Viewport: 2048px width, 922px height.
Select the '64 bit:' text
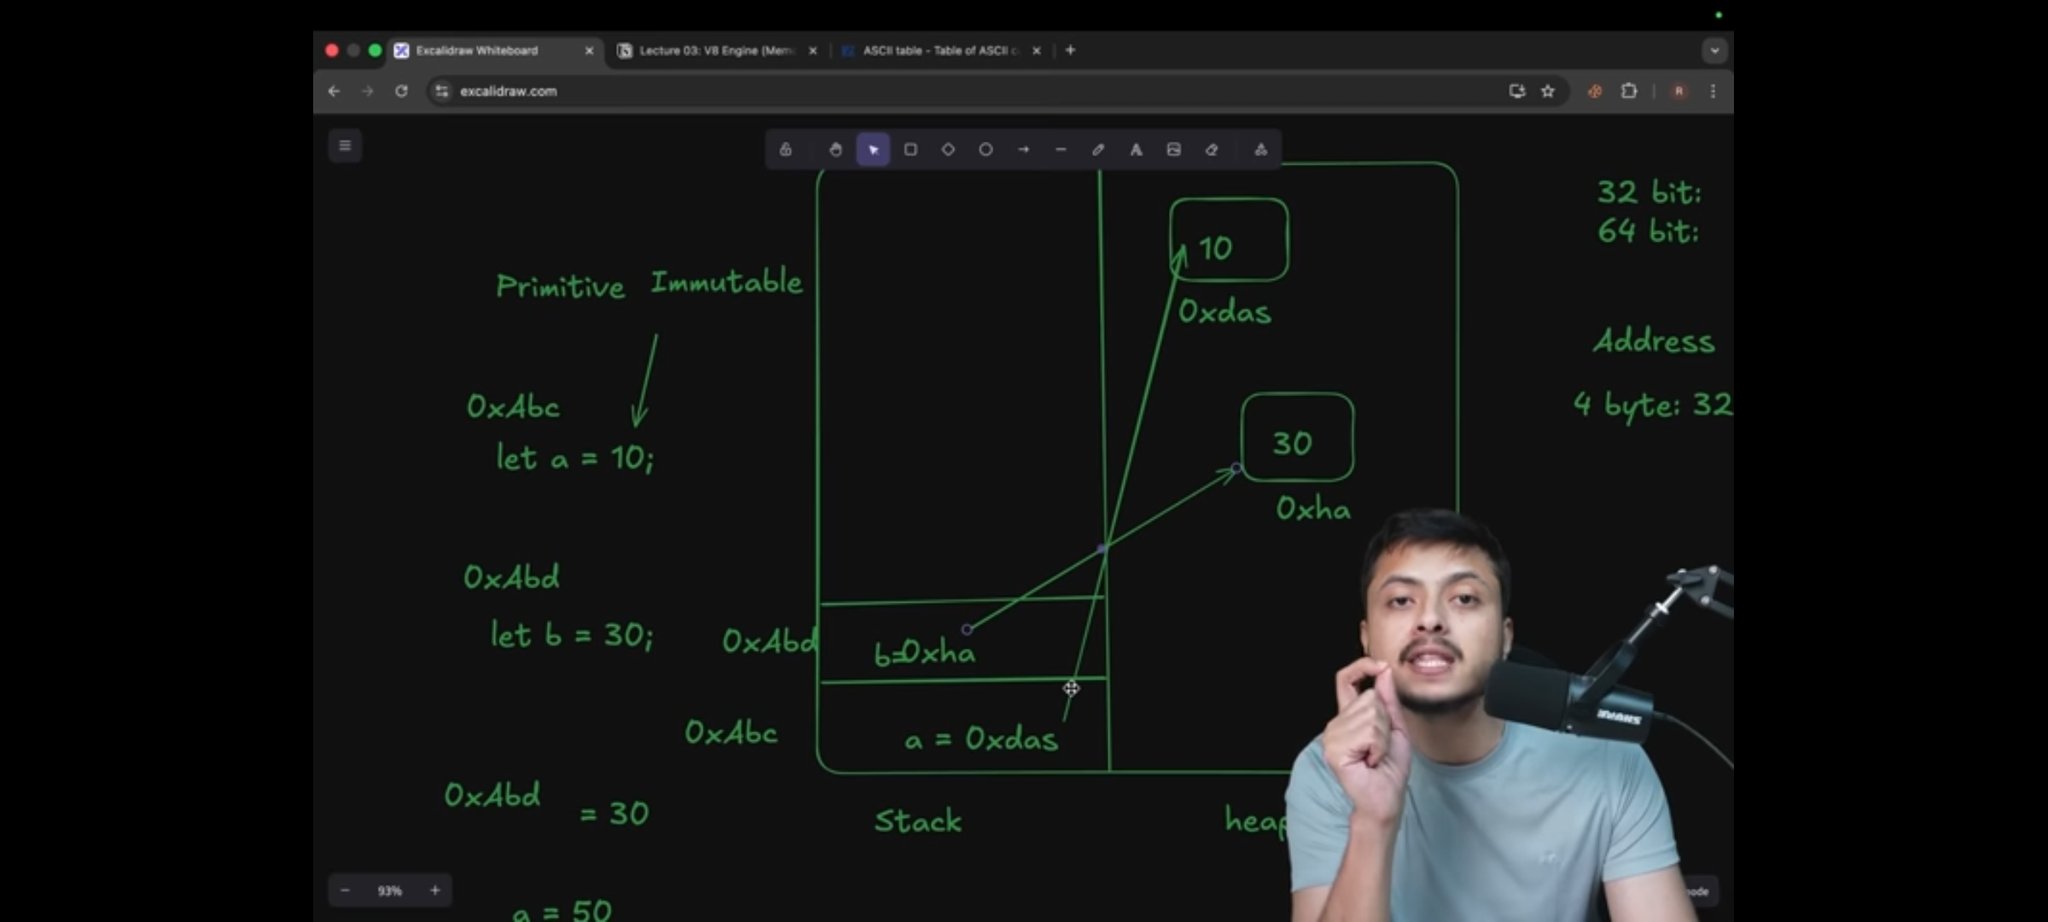coord(1649,231)
